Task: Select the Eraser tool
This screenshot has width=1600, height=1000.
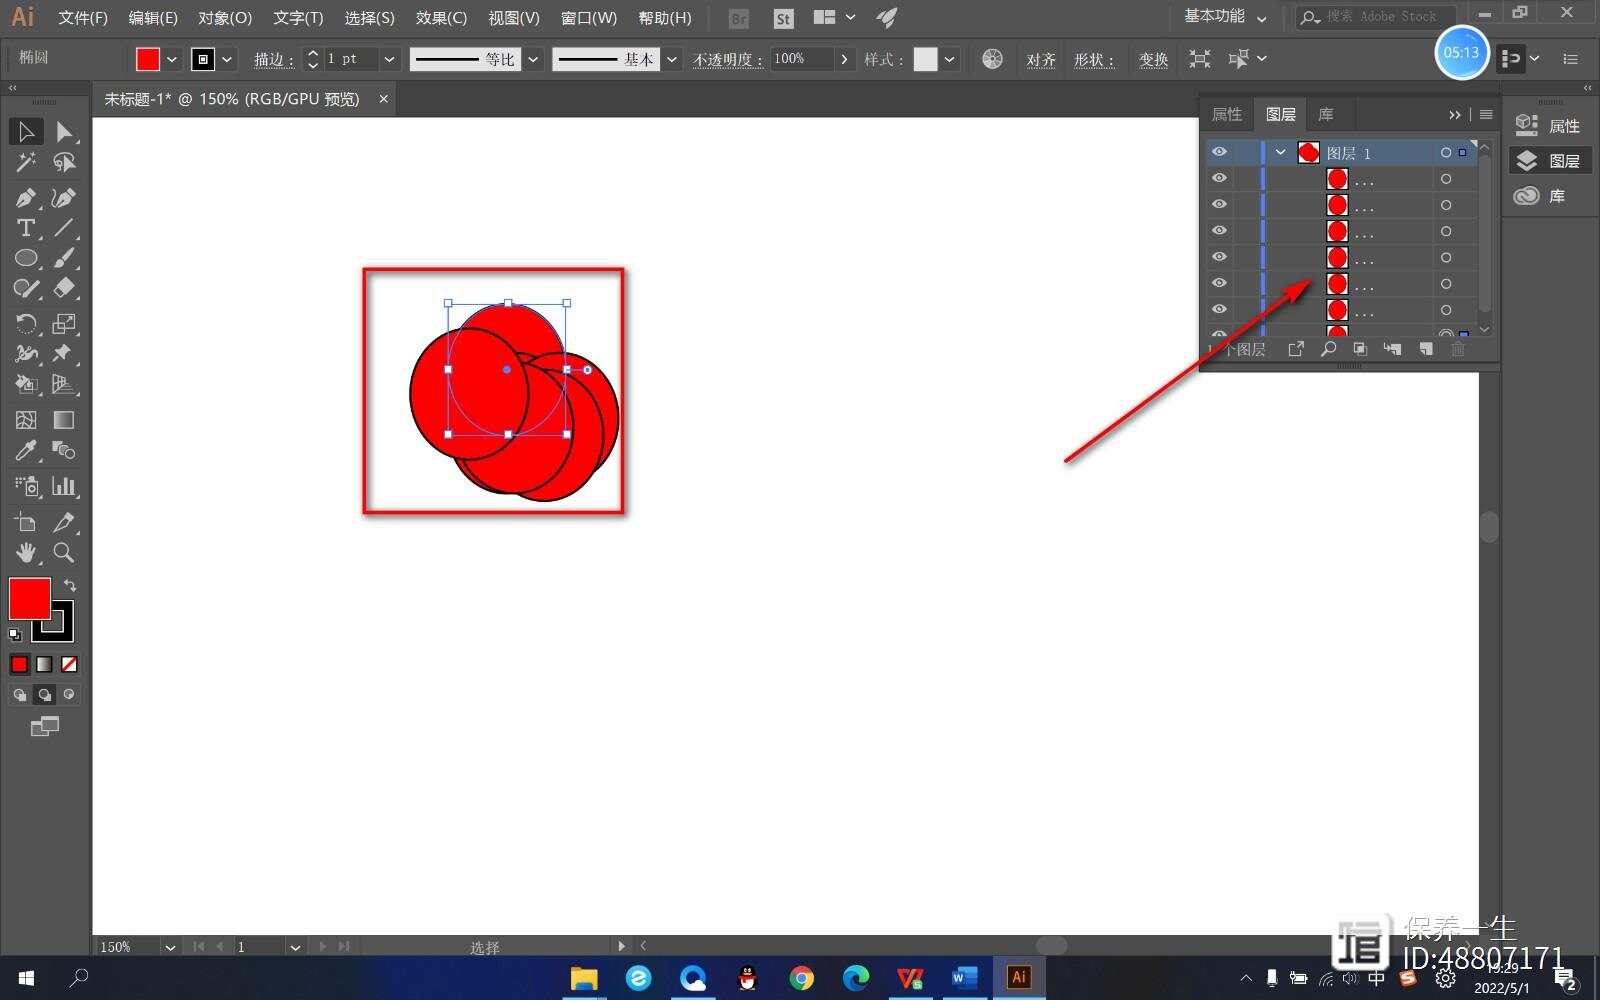Action: (x=64, y=288)
